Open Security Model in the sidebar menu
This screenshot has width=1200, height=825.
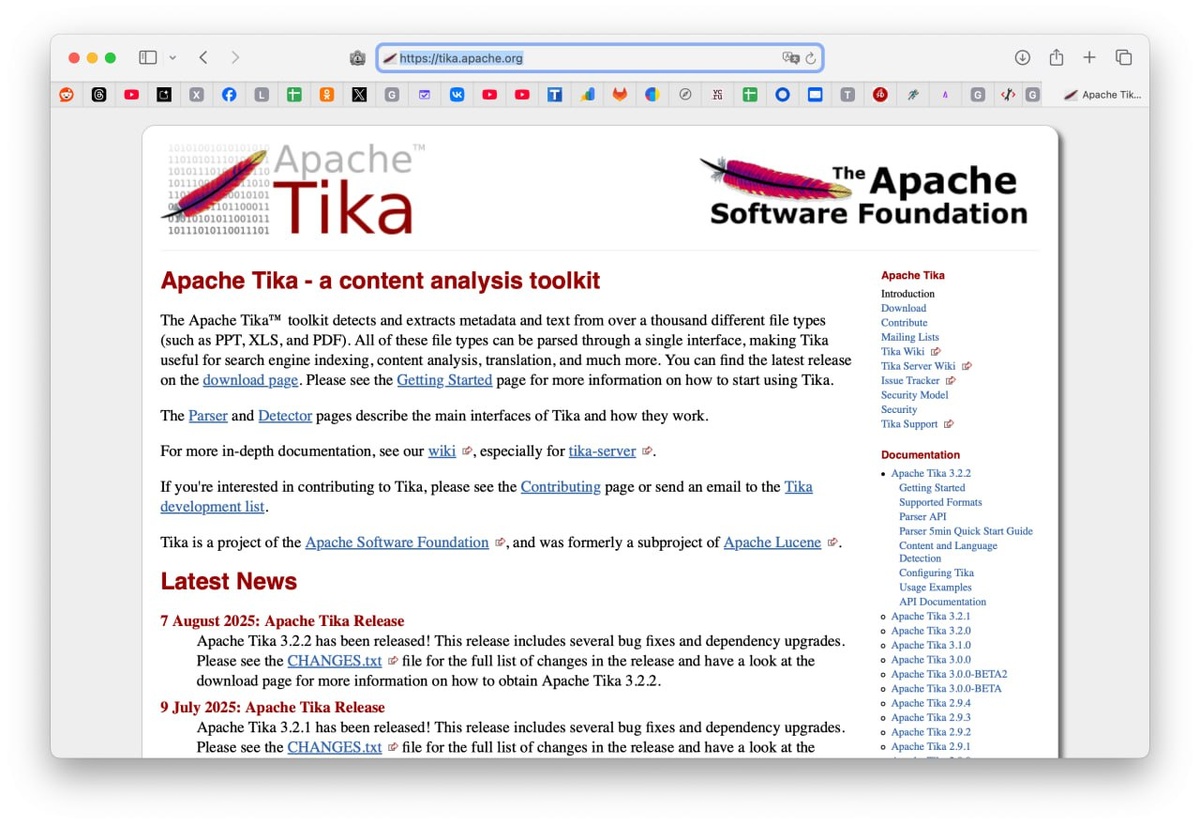914,395
